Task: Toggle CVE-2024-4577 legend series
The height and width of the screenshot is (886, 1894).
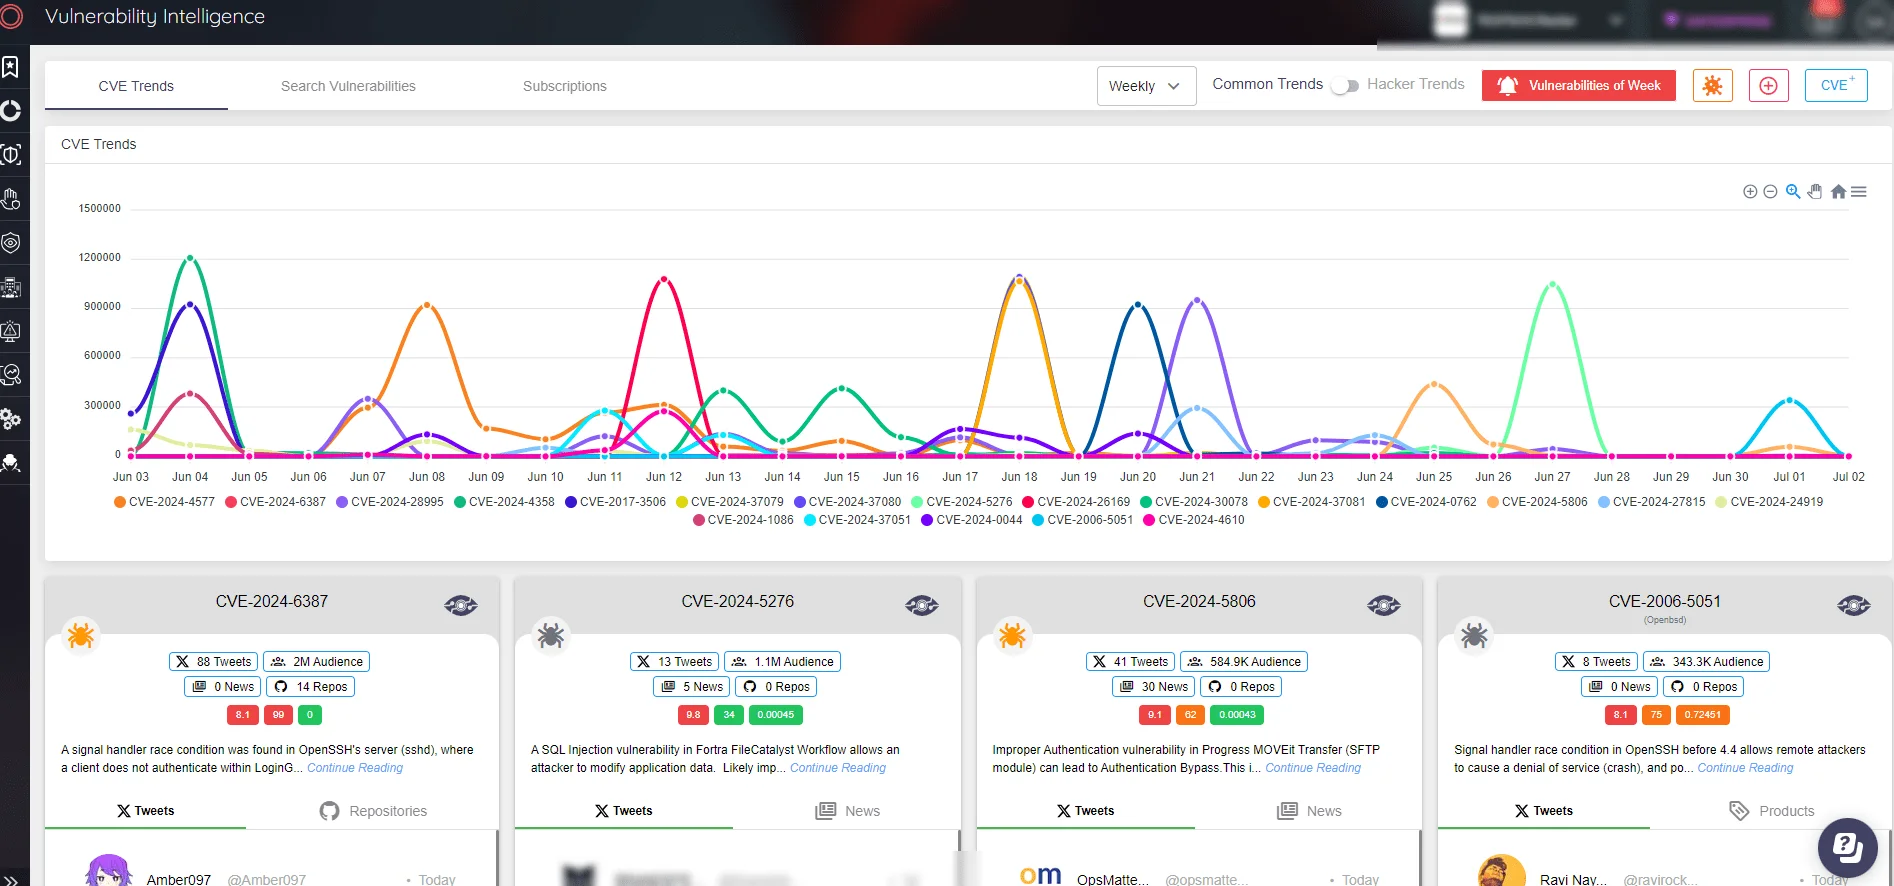Action: click(x=164, y=502)
